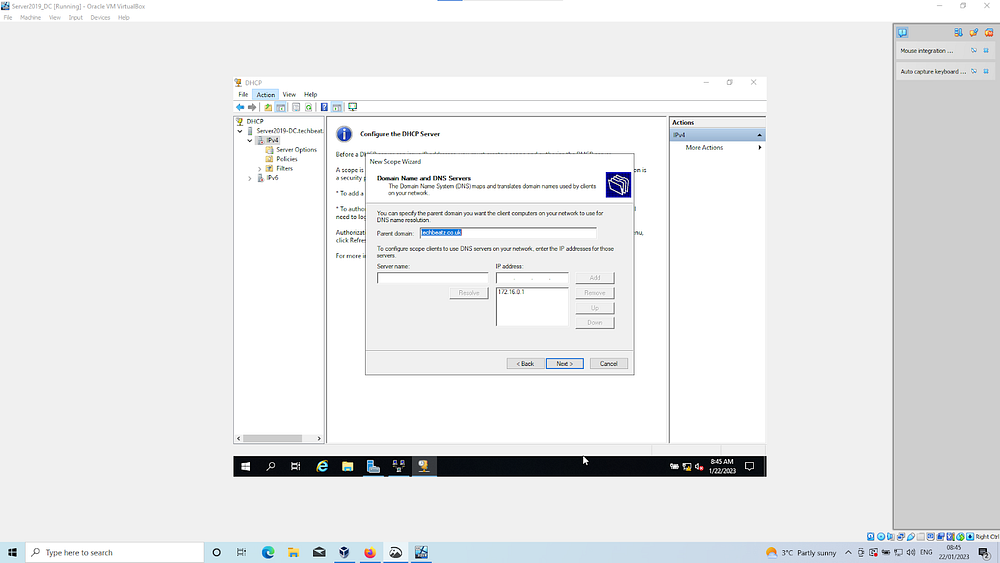Click the tree pane horizontal scrollbar

pos(272,439)
